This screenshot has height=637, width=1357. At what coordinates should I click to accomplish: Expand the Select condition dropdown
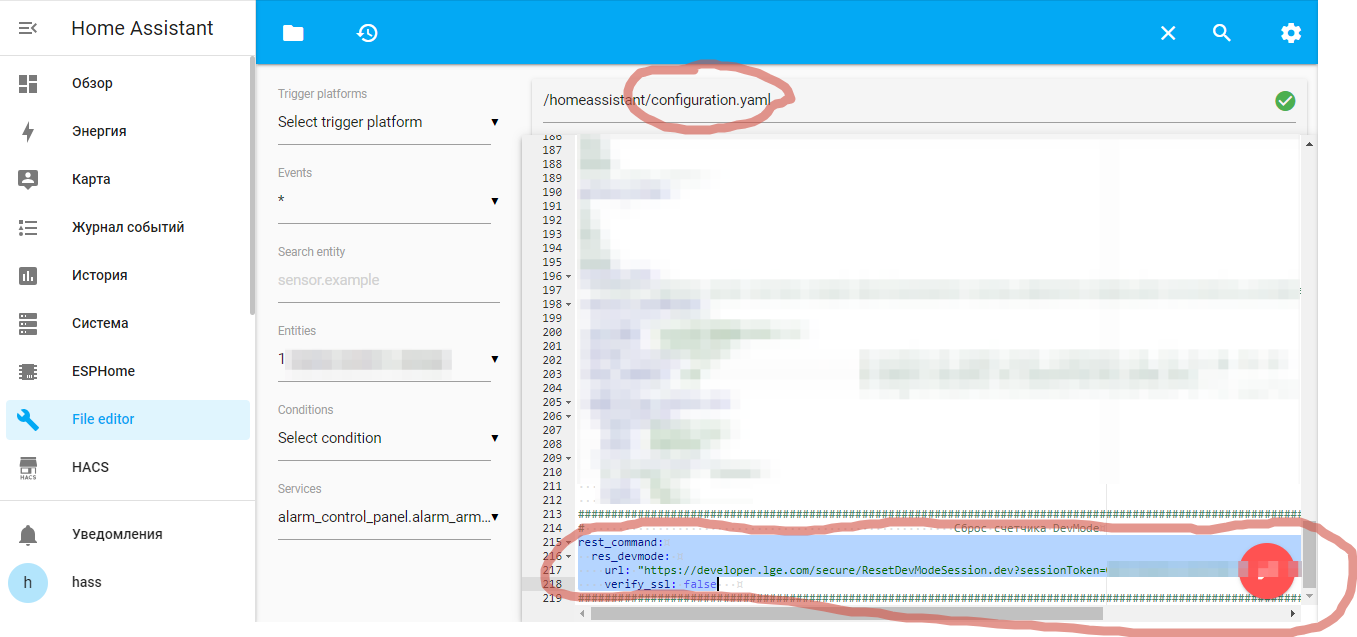[x=388, y=438]
